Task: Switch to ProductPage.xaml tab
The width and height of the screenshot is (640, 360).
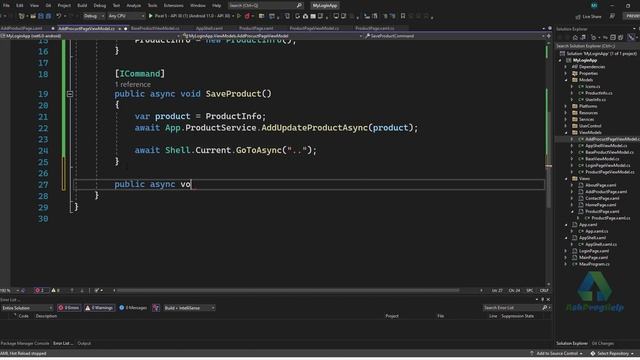Action: [x=256, y=29]
